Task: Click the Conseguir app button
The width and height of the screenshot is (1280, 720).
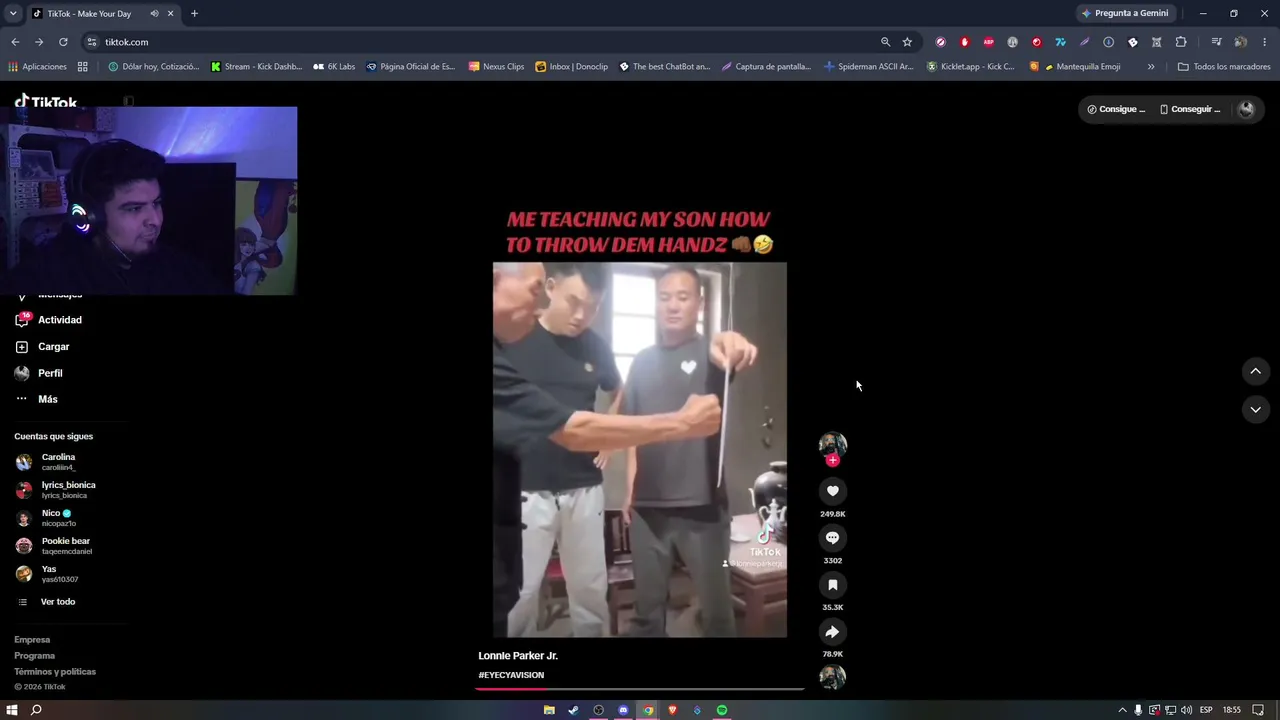Action: [1190, 109]
